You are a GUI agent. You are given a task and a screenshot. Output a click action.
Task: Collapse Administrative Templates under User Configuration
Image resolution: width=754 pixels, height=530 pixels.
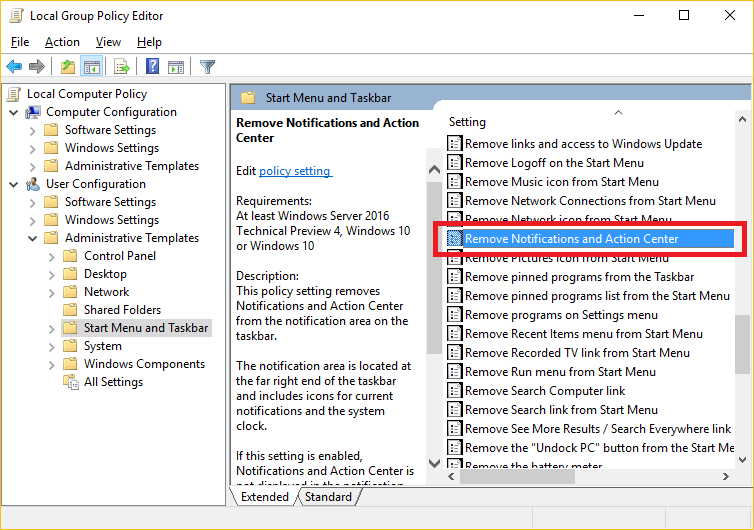33,239
